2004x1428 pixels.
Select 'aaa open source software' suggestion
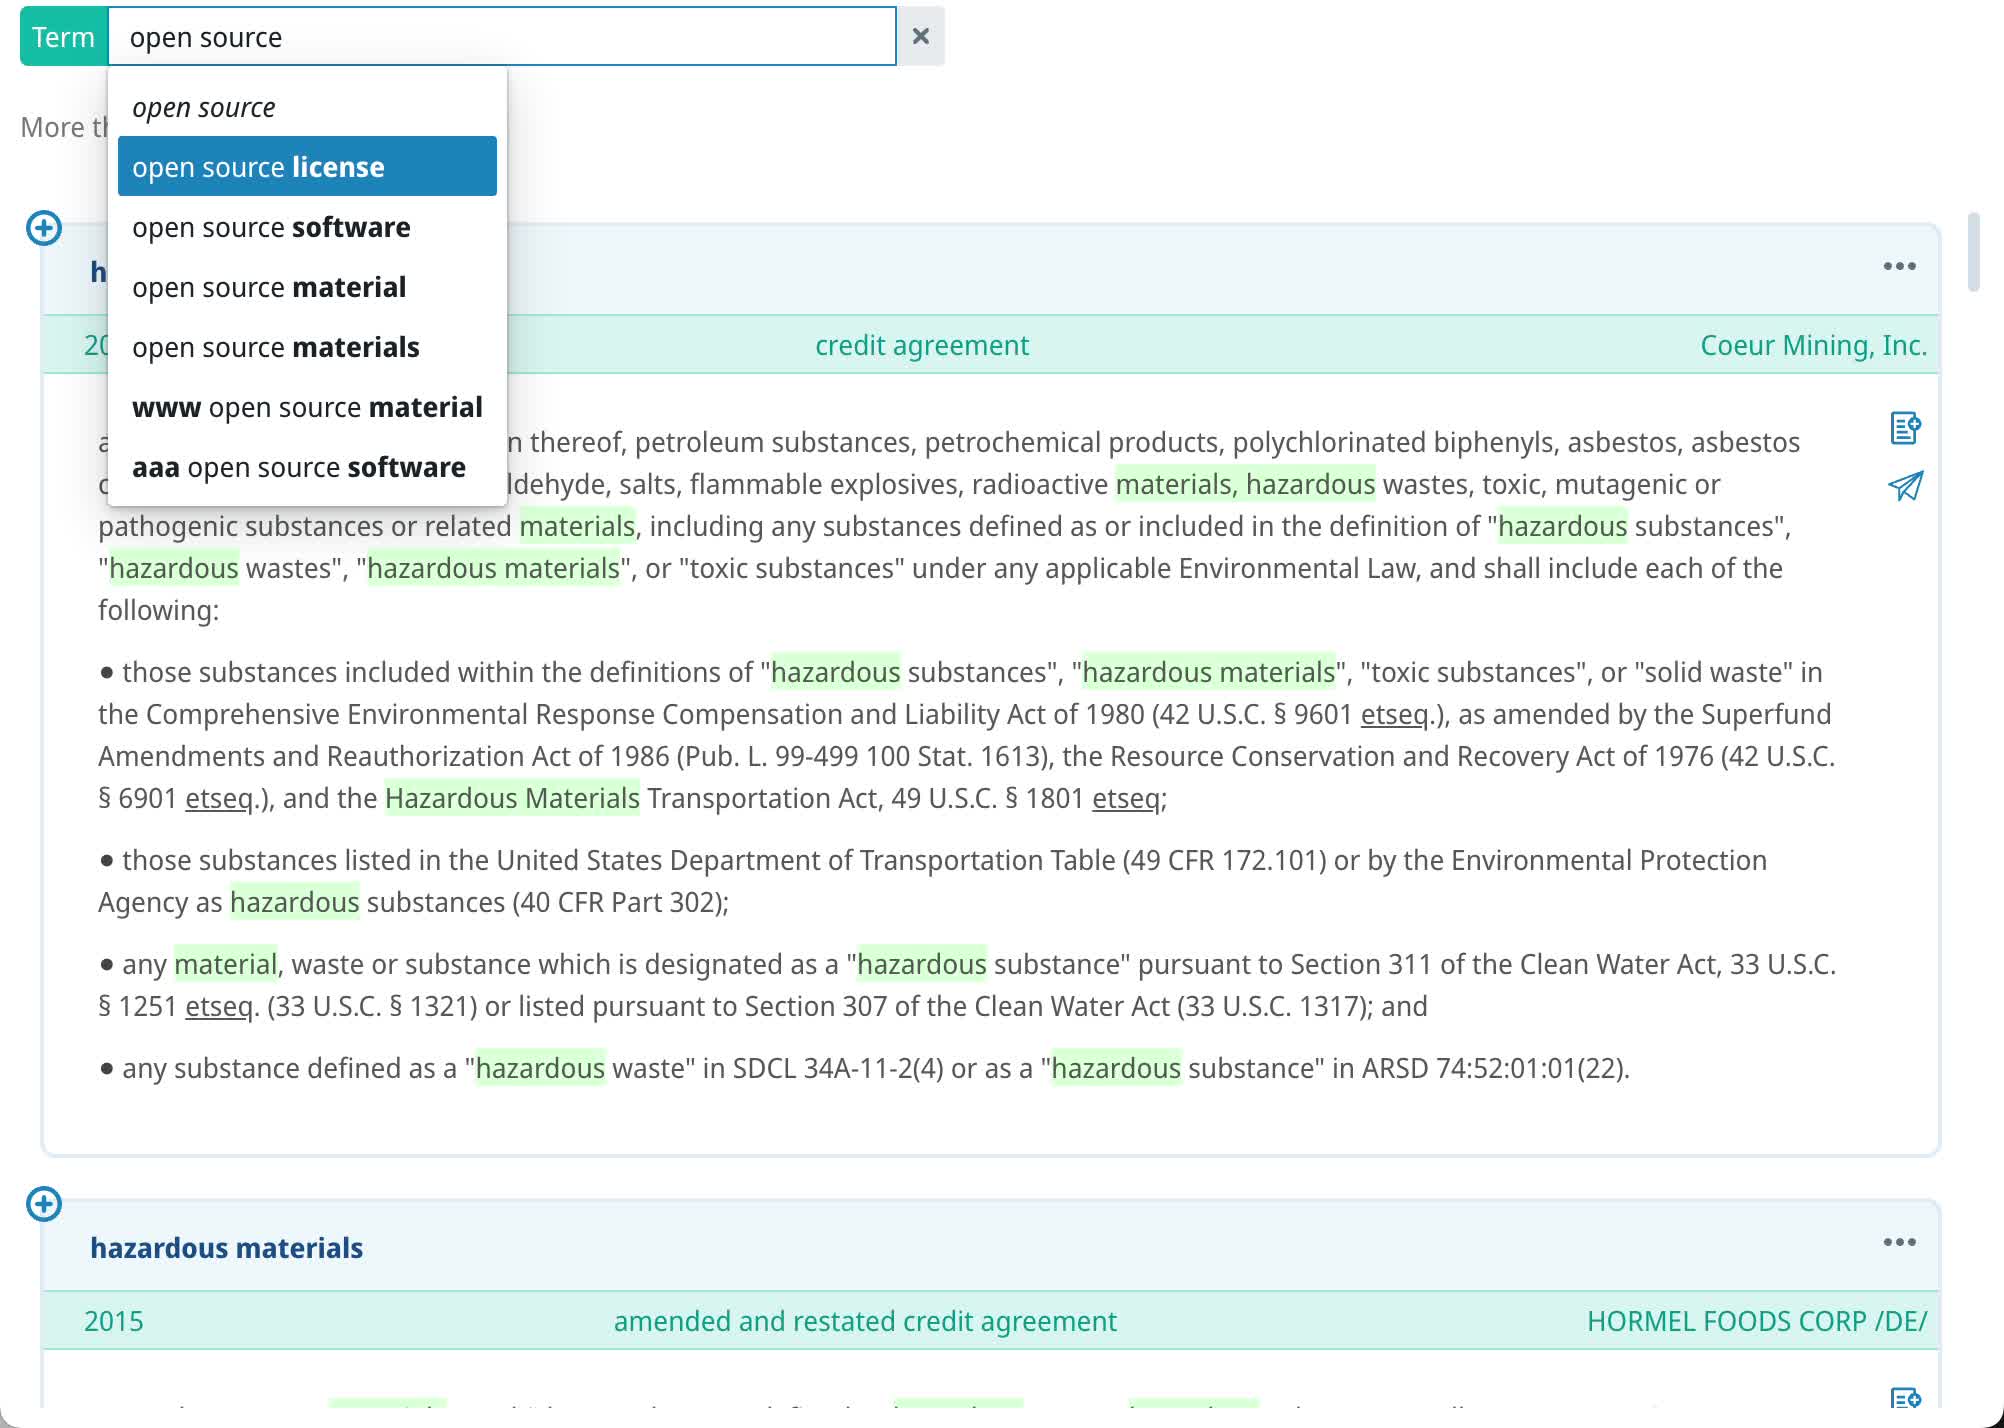tap(307, 467)
